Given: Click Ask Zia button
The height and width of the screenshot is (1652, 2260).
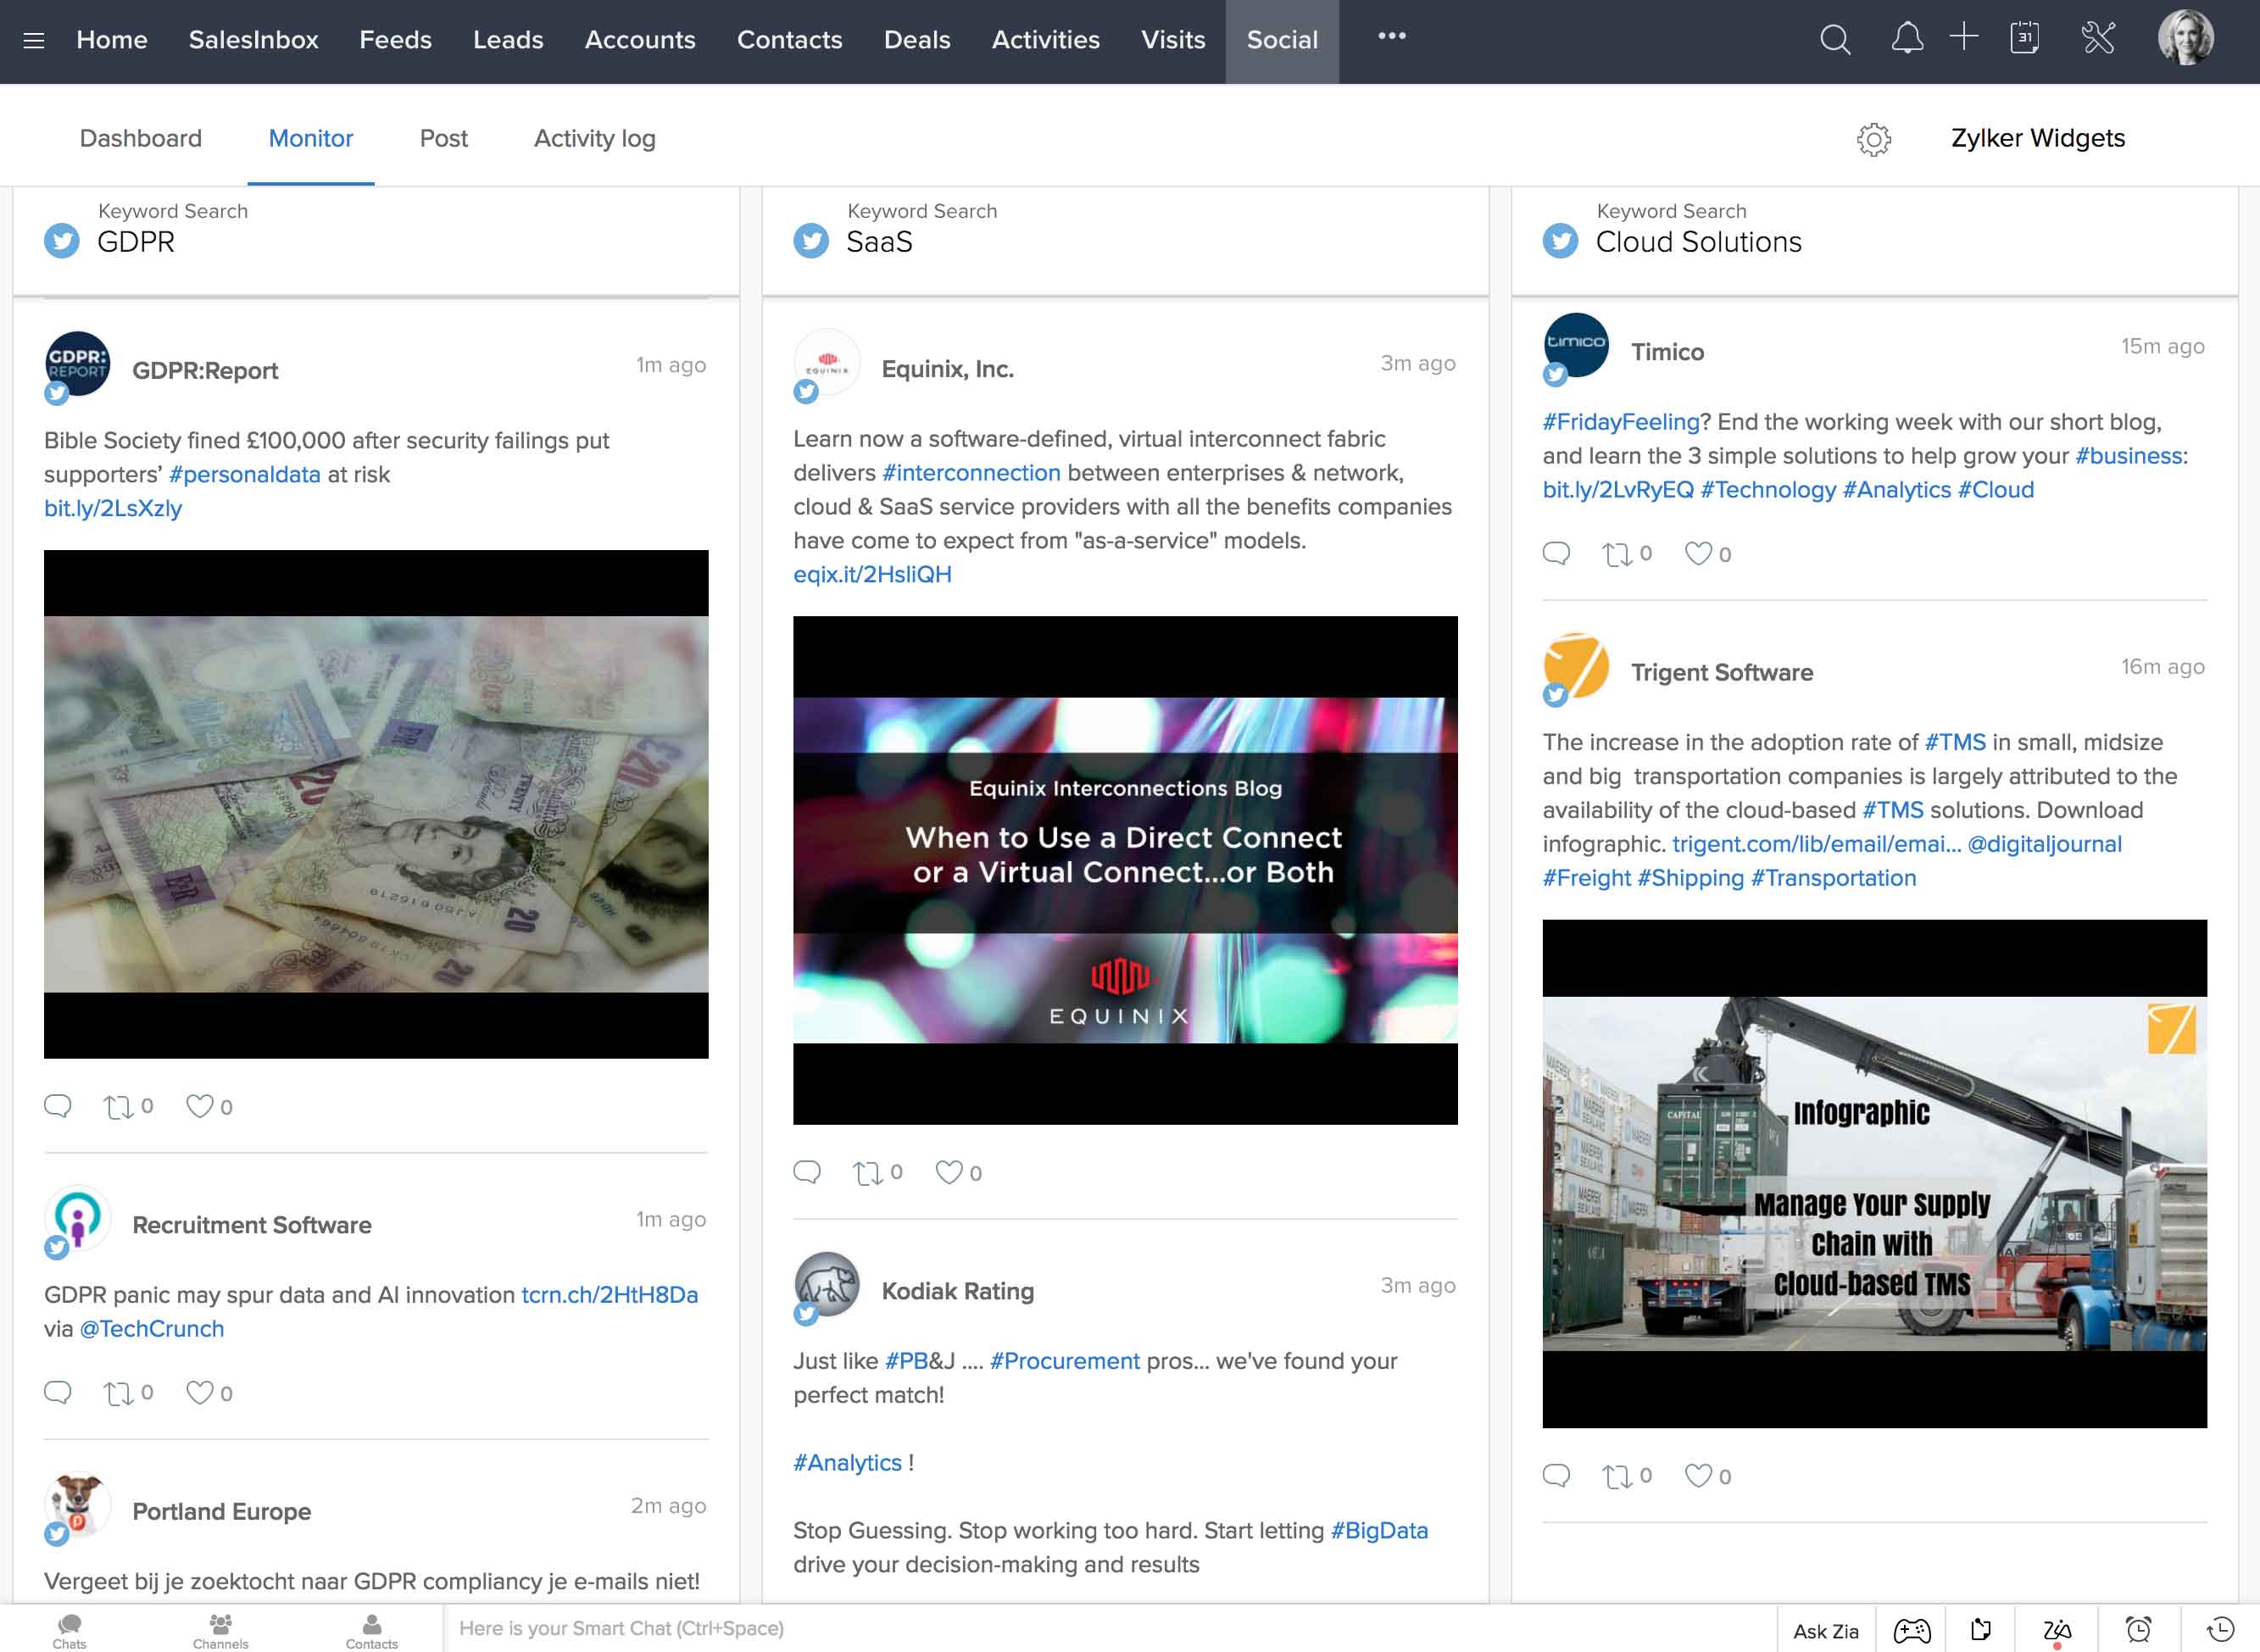Looking at the screenshot, I should [1826, 1631].
